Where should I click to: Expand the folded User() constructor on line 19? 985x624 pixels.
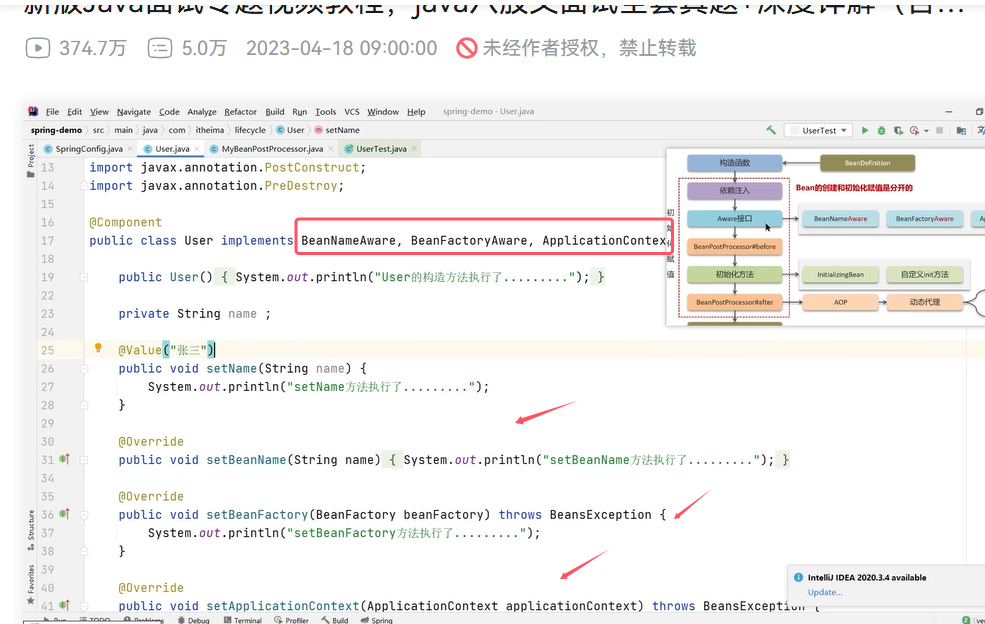tap(84, 276)
